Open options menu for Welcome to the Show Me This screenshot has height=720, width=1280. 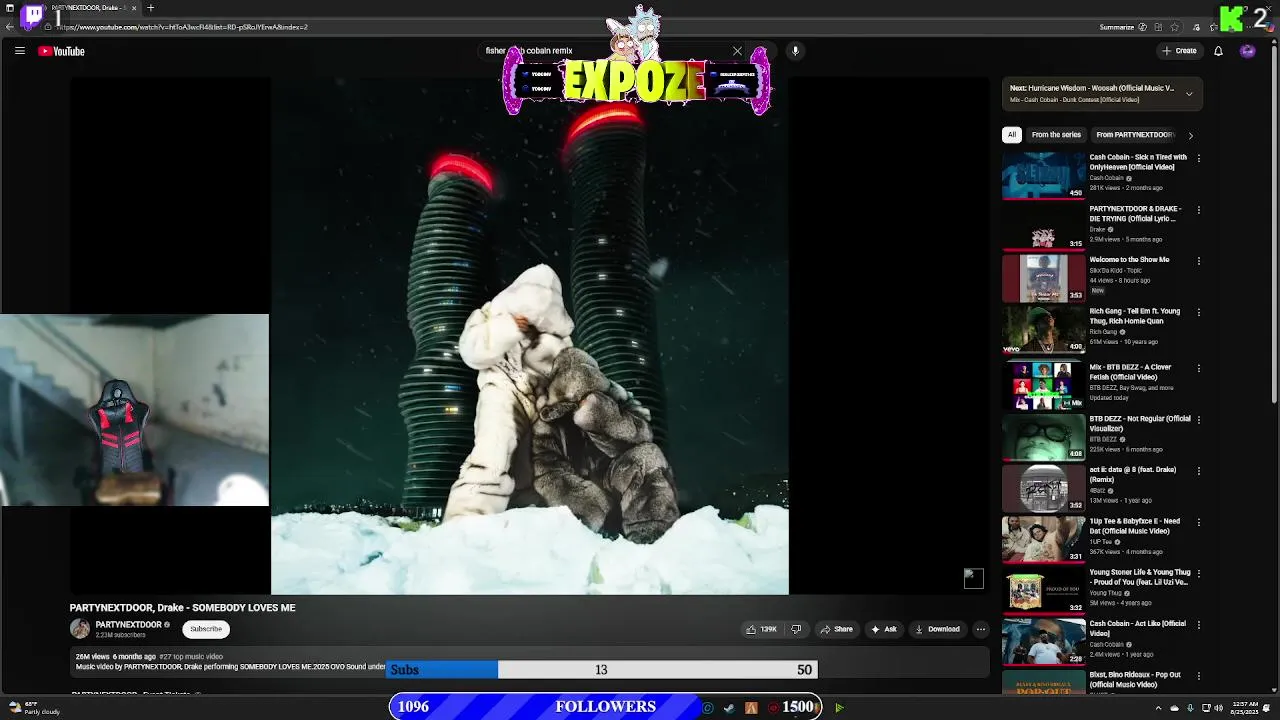click(1198, 261)
